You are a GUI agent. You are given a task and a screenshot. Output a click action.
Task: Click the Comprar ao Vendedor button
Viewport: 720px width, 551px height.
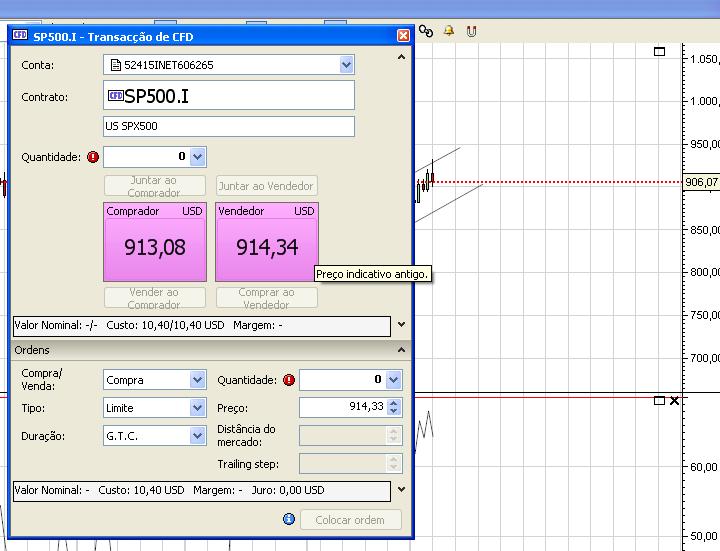coord(266,298)
